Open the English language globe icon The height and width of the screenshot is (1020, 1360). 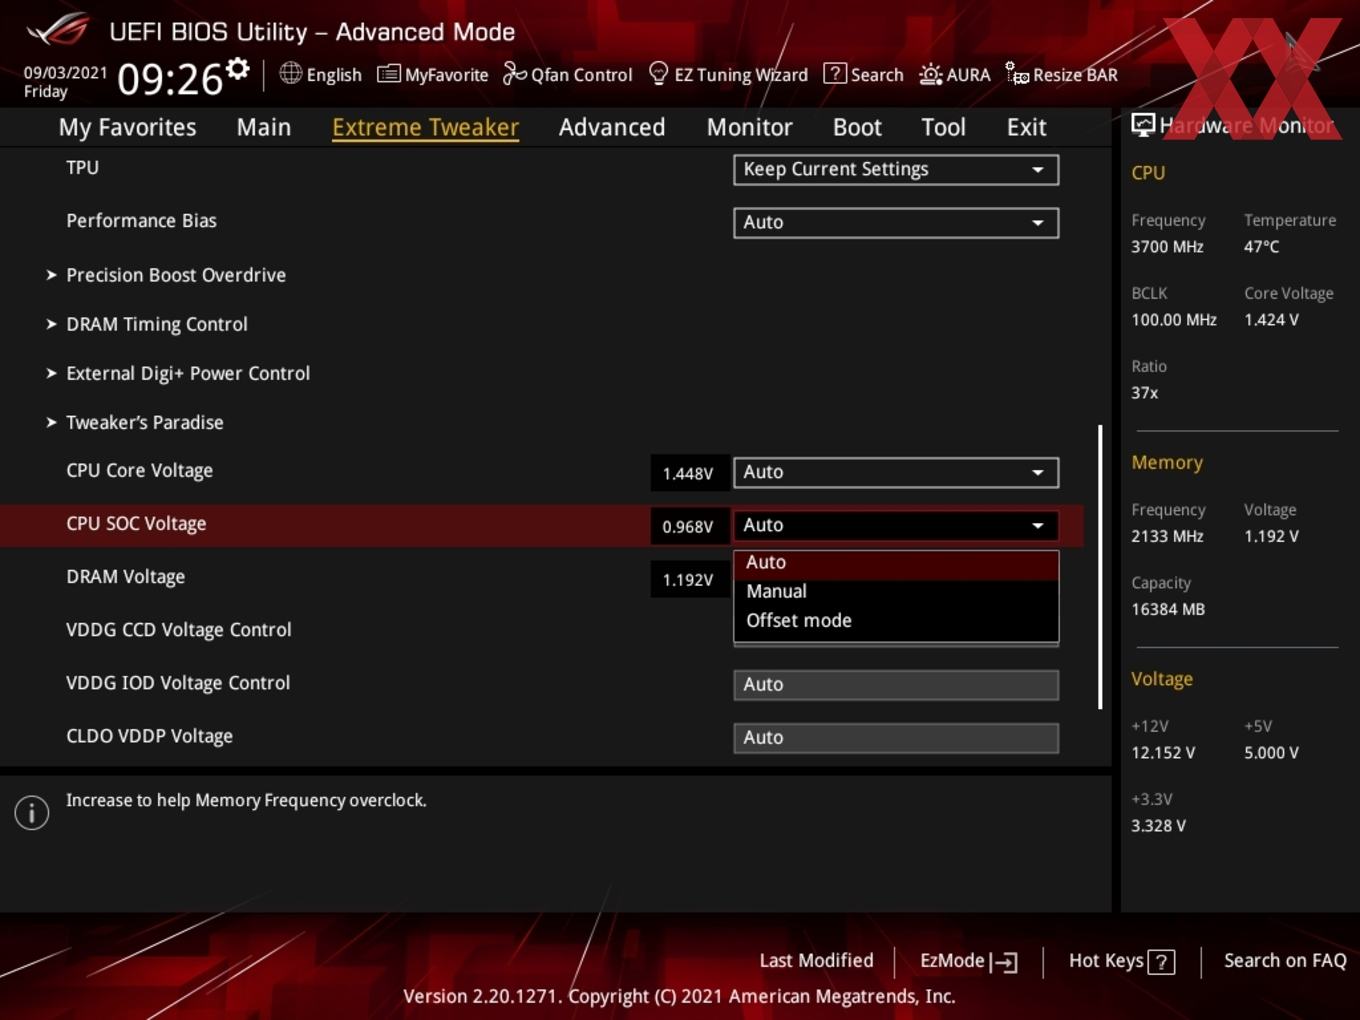[290, 73]
